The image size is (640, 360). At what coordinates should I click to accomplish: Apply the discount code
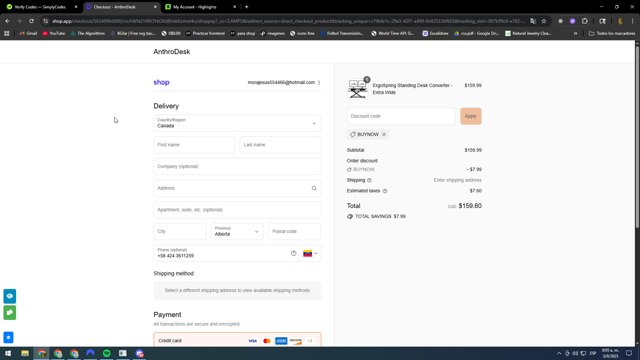471,116
